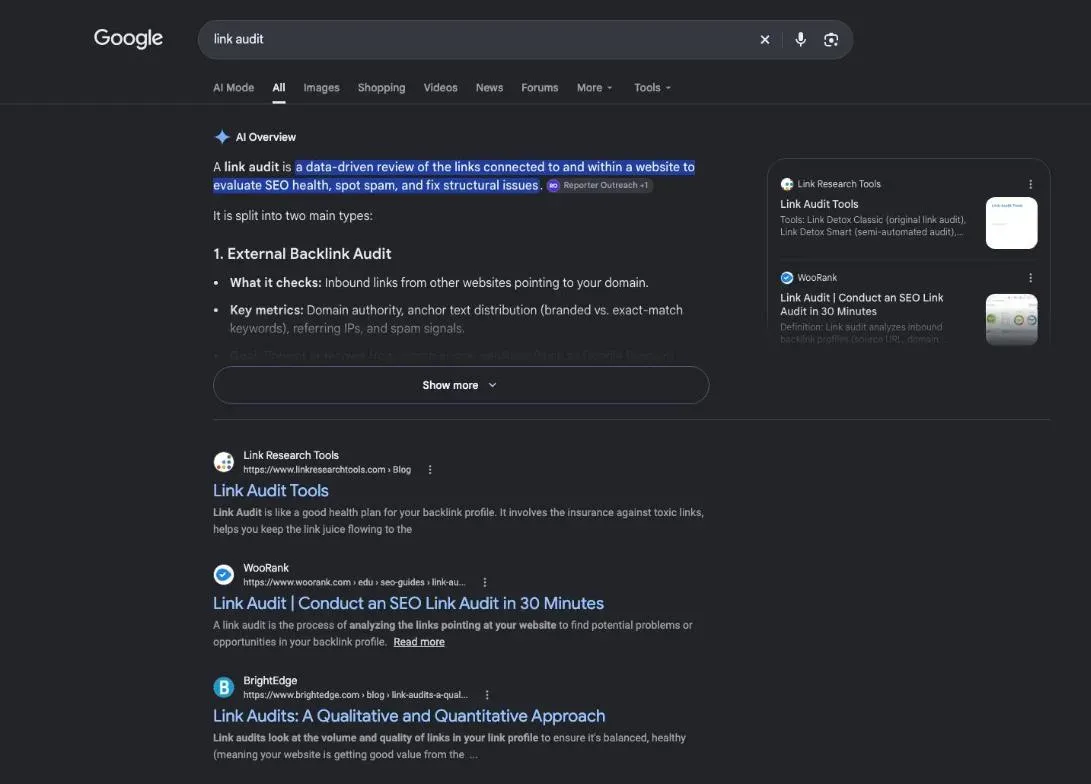Image resolution: width=1091 pixels, height=784 pixels.
Task: Open three-dot menu on Link Research Tools source card
Action: (1030, 184)
